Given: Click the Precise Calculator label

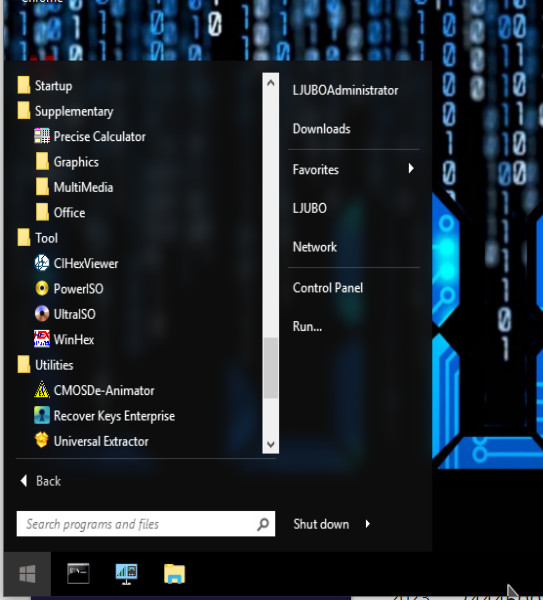Looking at the screenshot, I should tap(99, 137).
